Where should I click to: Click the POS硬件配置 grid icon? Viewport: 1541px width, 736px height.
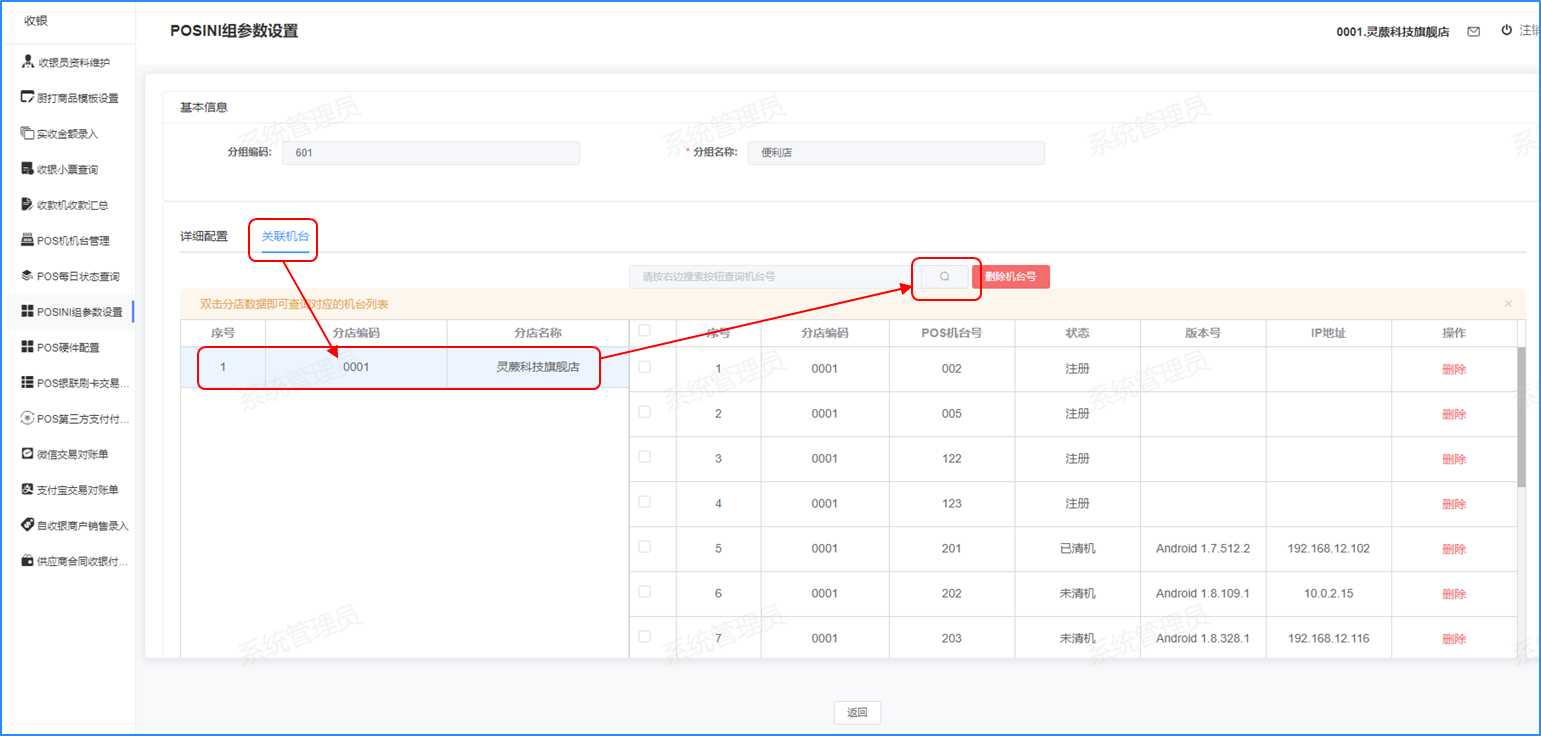click(28, 347)
